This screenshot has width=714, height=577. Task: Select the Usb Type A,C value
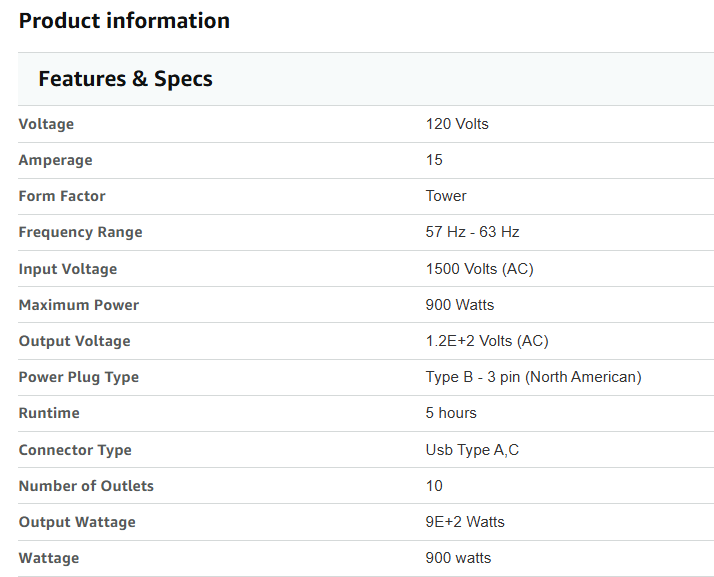[472, 450]
